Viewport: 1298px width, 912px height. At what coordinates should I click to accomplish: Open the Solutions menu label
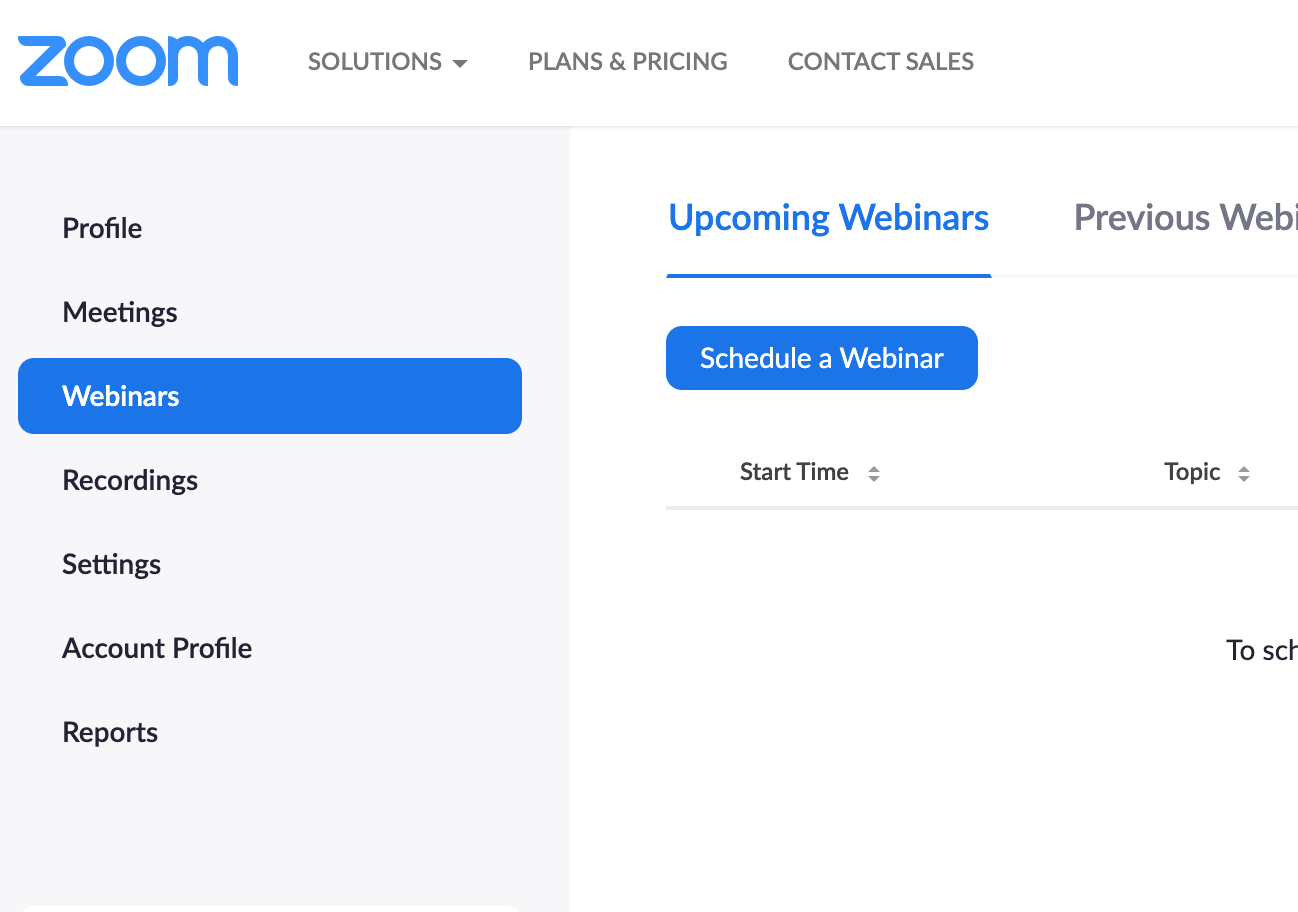374,62
